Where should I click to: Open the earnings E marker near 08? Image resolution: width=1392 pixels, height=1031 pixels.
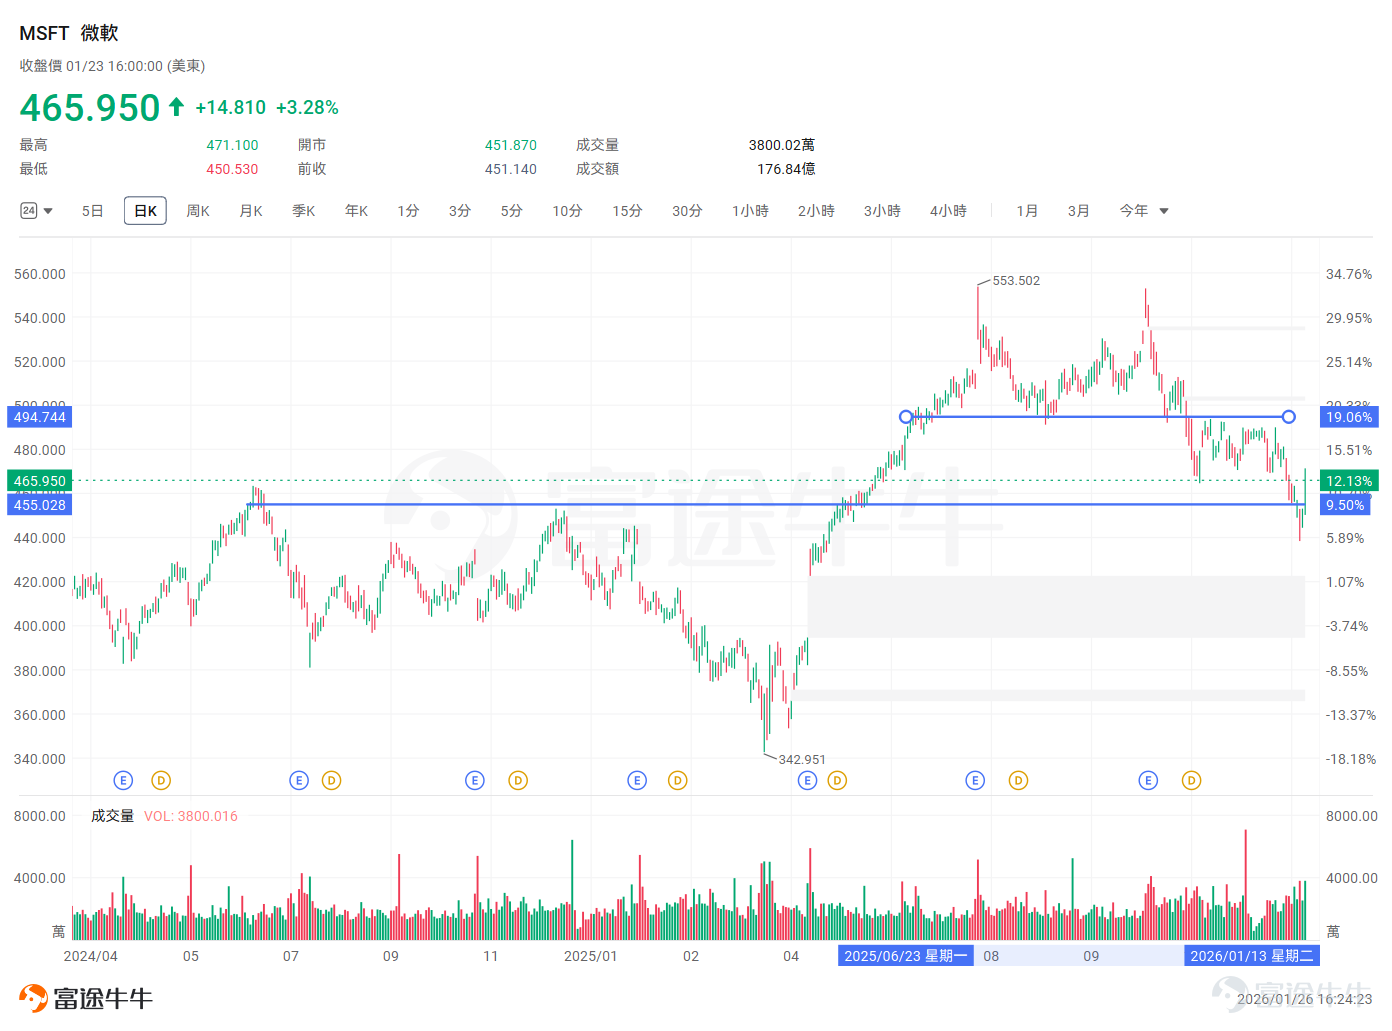coord(975,780)
